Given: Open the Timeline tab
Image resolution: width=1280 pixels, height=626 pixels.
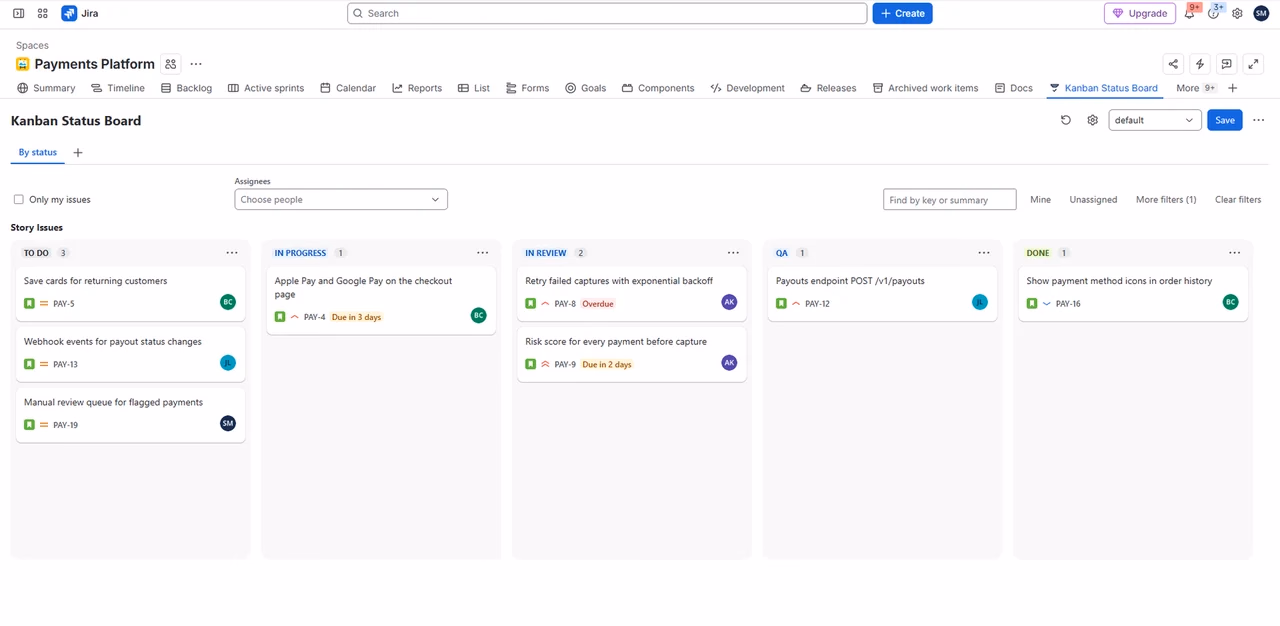Looking at the screenshot, I should click(117, 88).
